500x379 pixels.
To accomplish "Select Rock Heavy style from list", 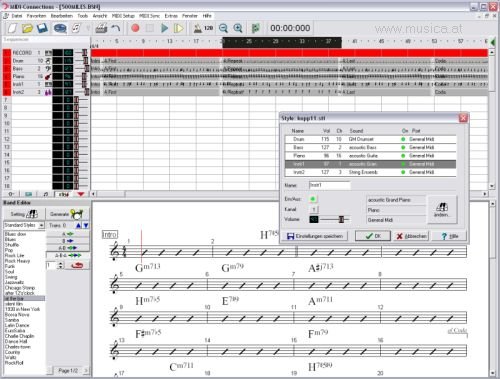I will (x=17, y=261).
